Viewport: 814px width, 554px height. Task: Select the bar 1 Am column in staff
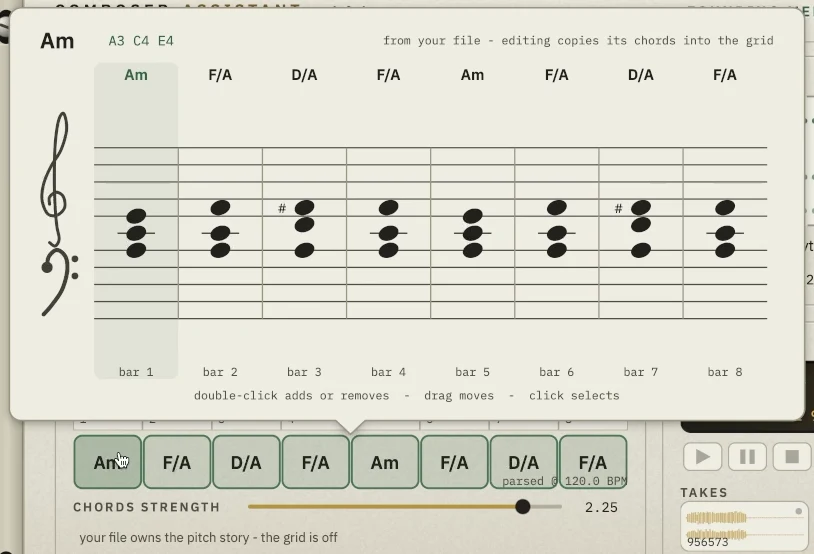point(136,221)
